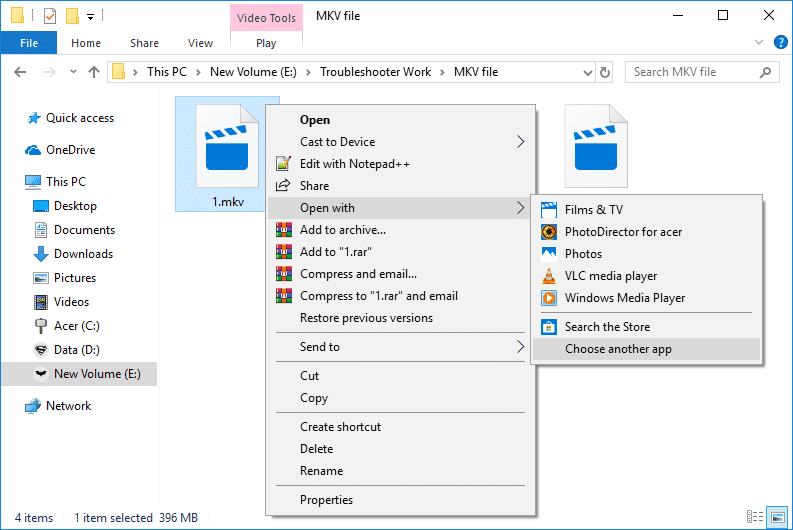The width and height of the screenshot is (793, 530).
Task: Click the OneDrive cloud icon in sidebar
Action: (x=32, y=150)
